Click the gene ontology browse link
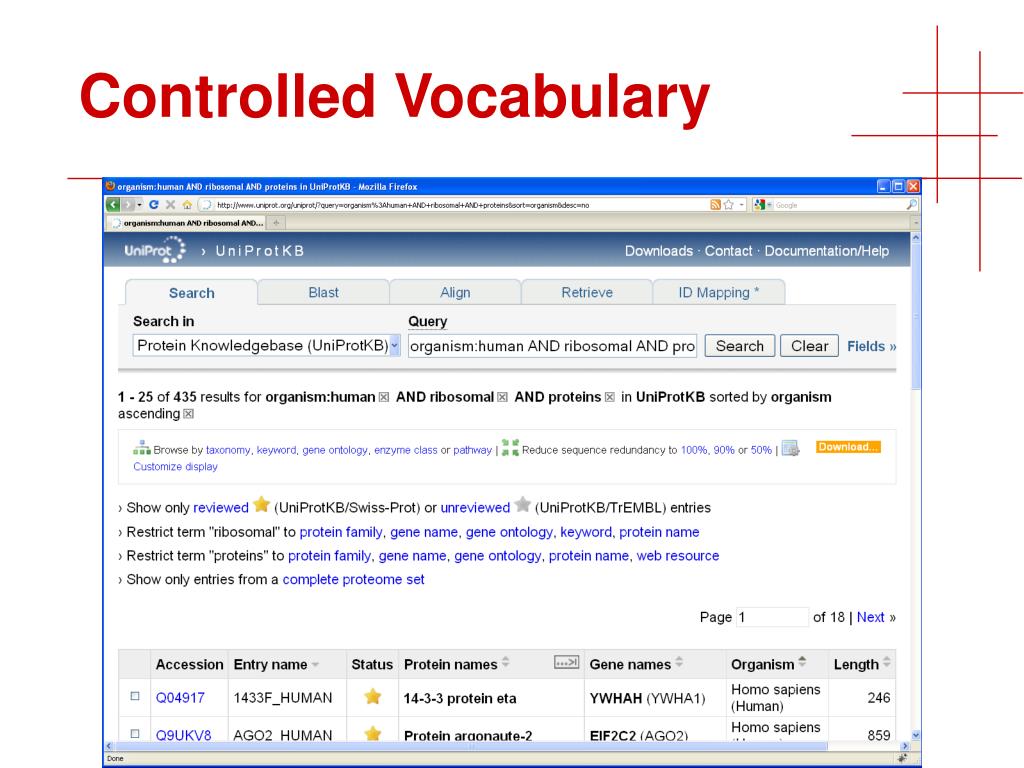The height and width of the screenshot is (768, 1024). tap(334, 450)
